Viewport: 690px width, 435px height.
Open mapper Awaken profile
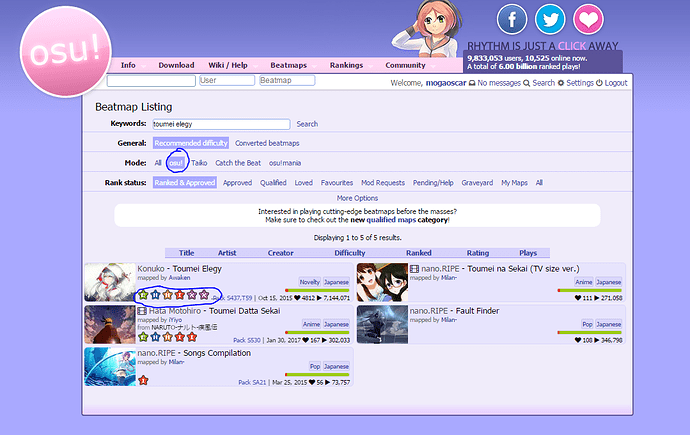pos(180,278)
